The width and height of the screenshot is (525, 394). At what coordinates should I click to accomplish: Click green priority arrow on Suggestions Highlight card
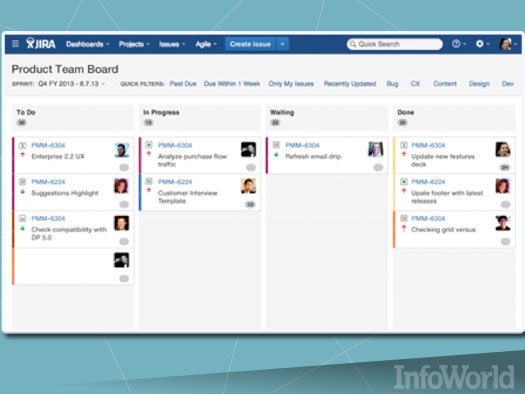point(22,192)
